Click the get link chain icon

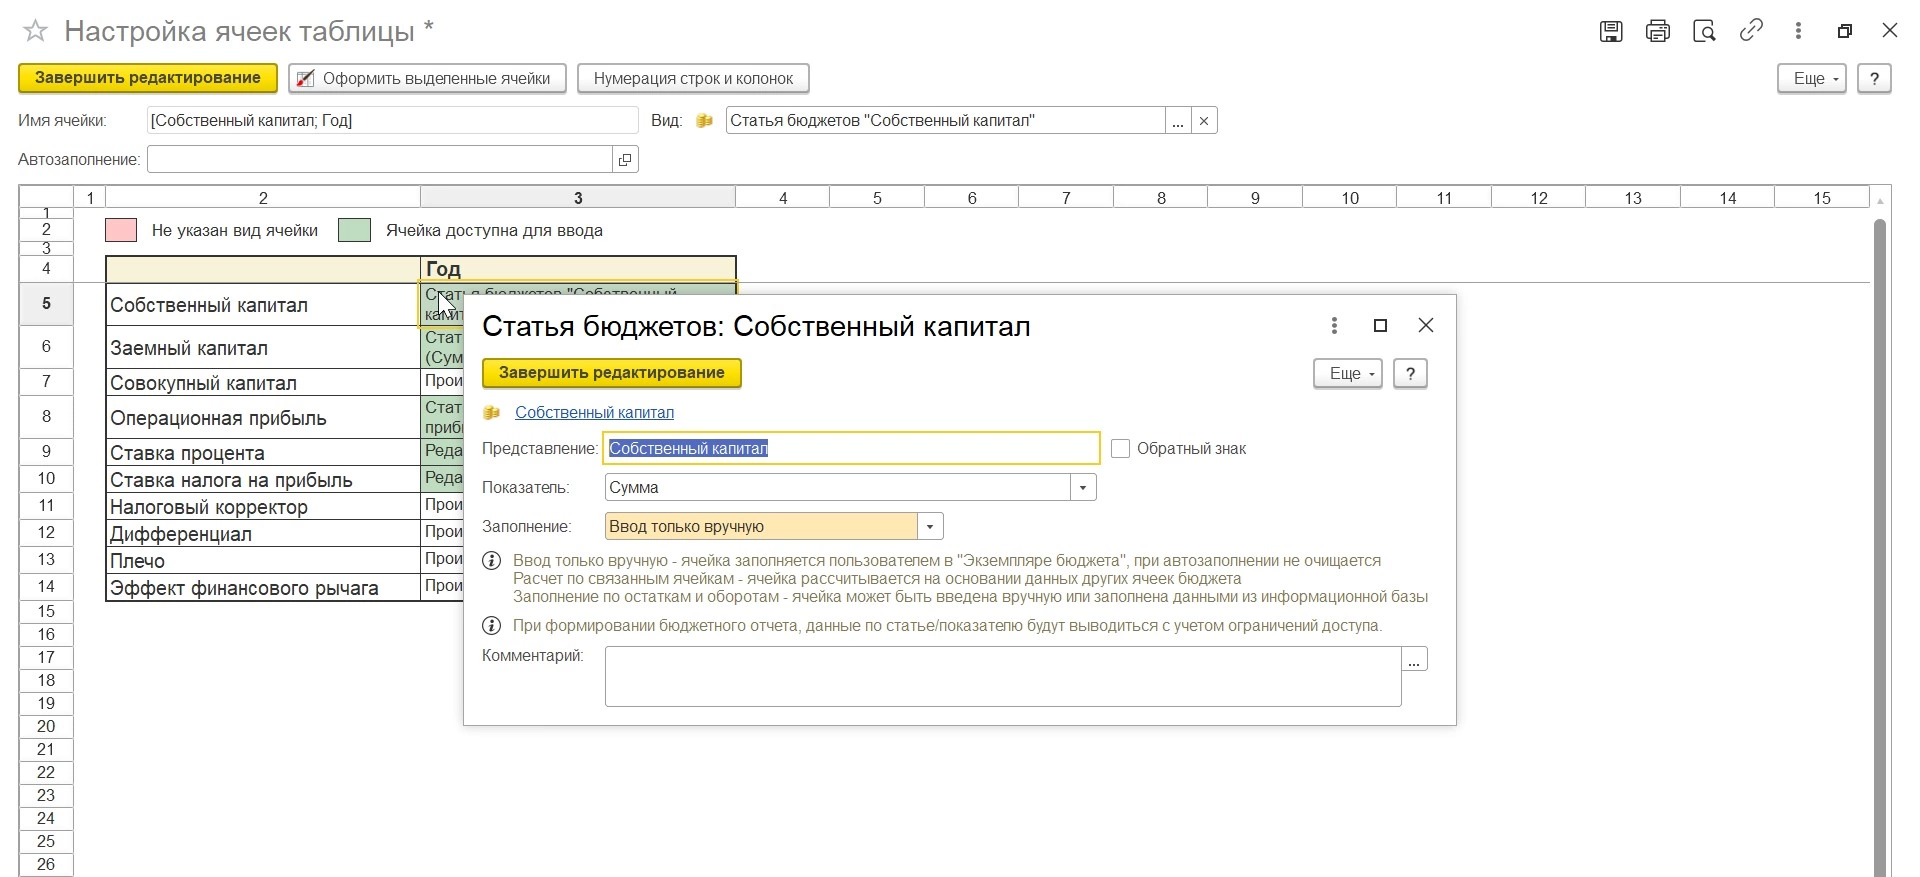pyautogui.click(x=1751, y=31)
